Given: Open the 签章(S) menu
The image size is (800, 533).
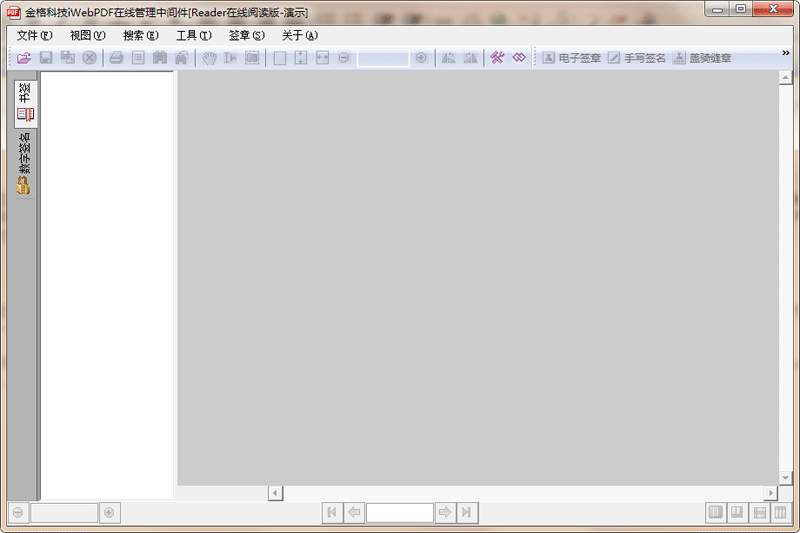Looking at the screenshot, I should pos(247,35).
